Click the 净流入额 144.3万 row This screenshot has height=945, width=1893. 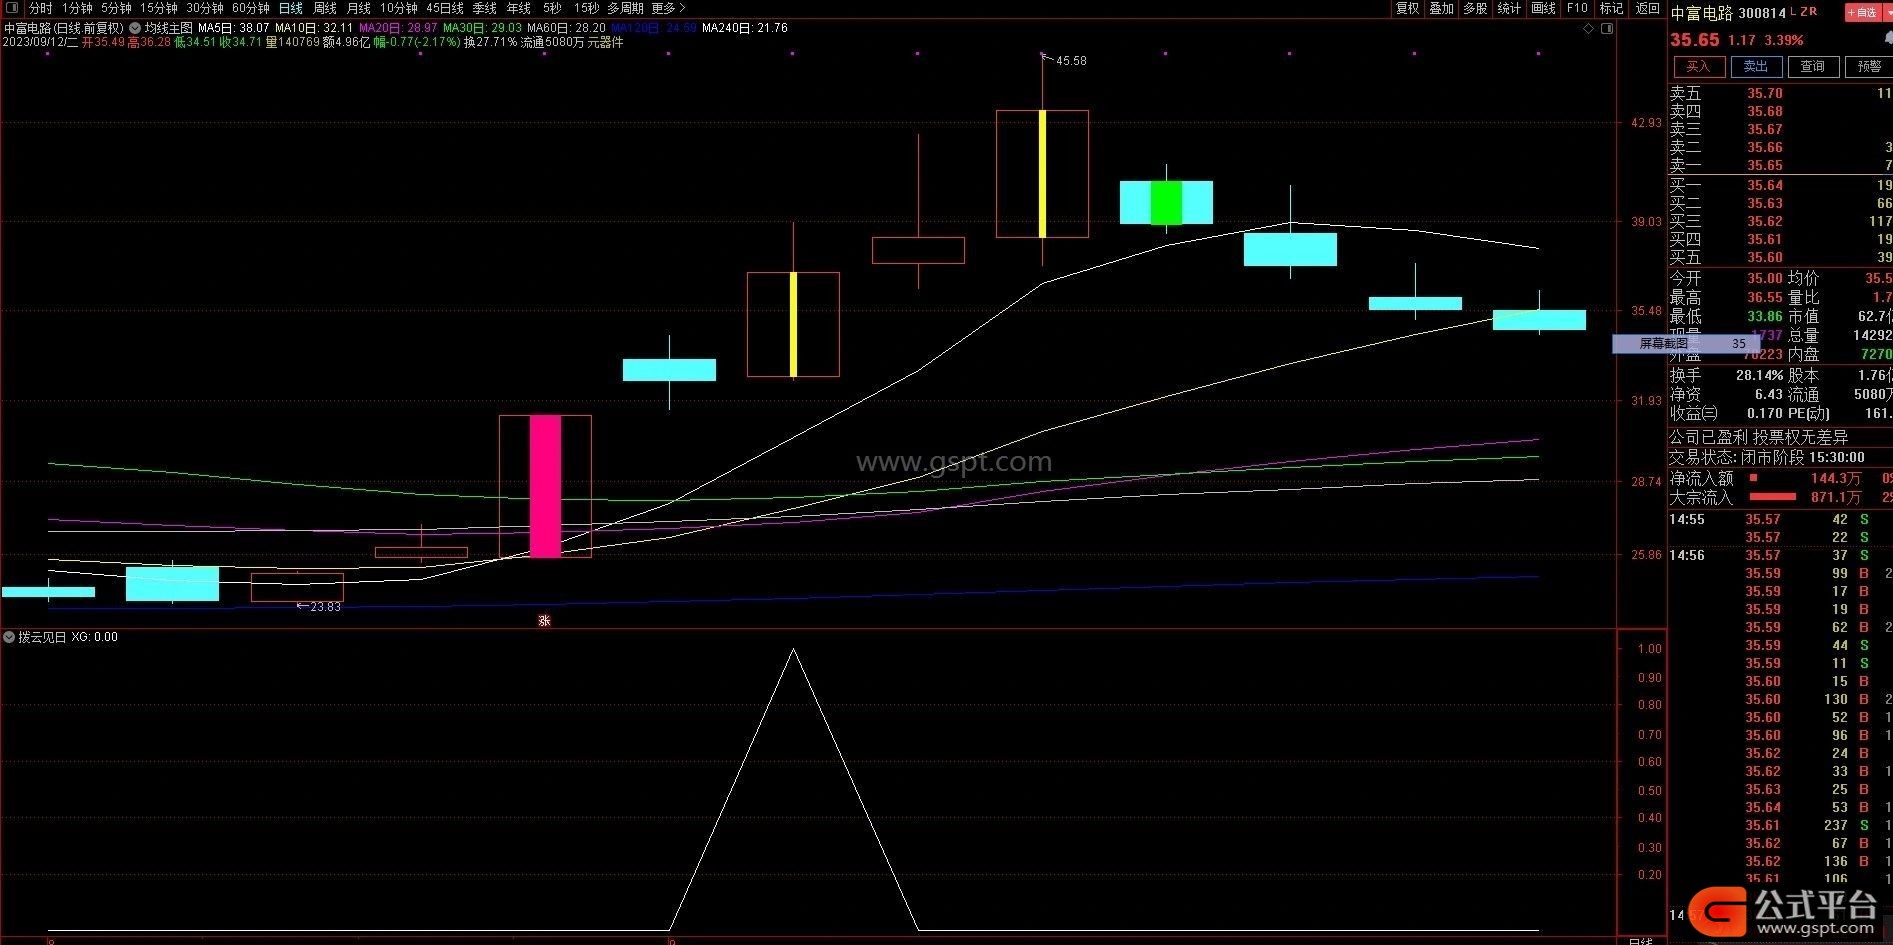click(x=1780, y=478)
